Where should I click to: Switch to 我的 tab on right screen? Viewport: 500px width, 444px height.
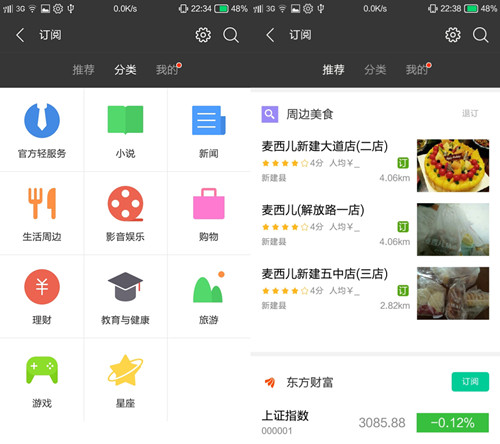click(417, 70)
